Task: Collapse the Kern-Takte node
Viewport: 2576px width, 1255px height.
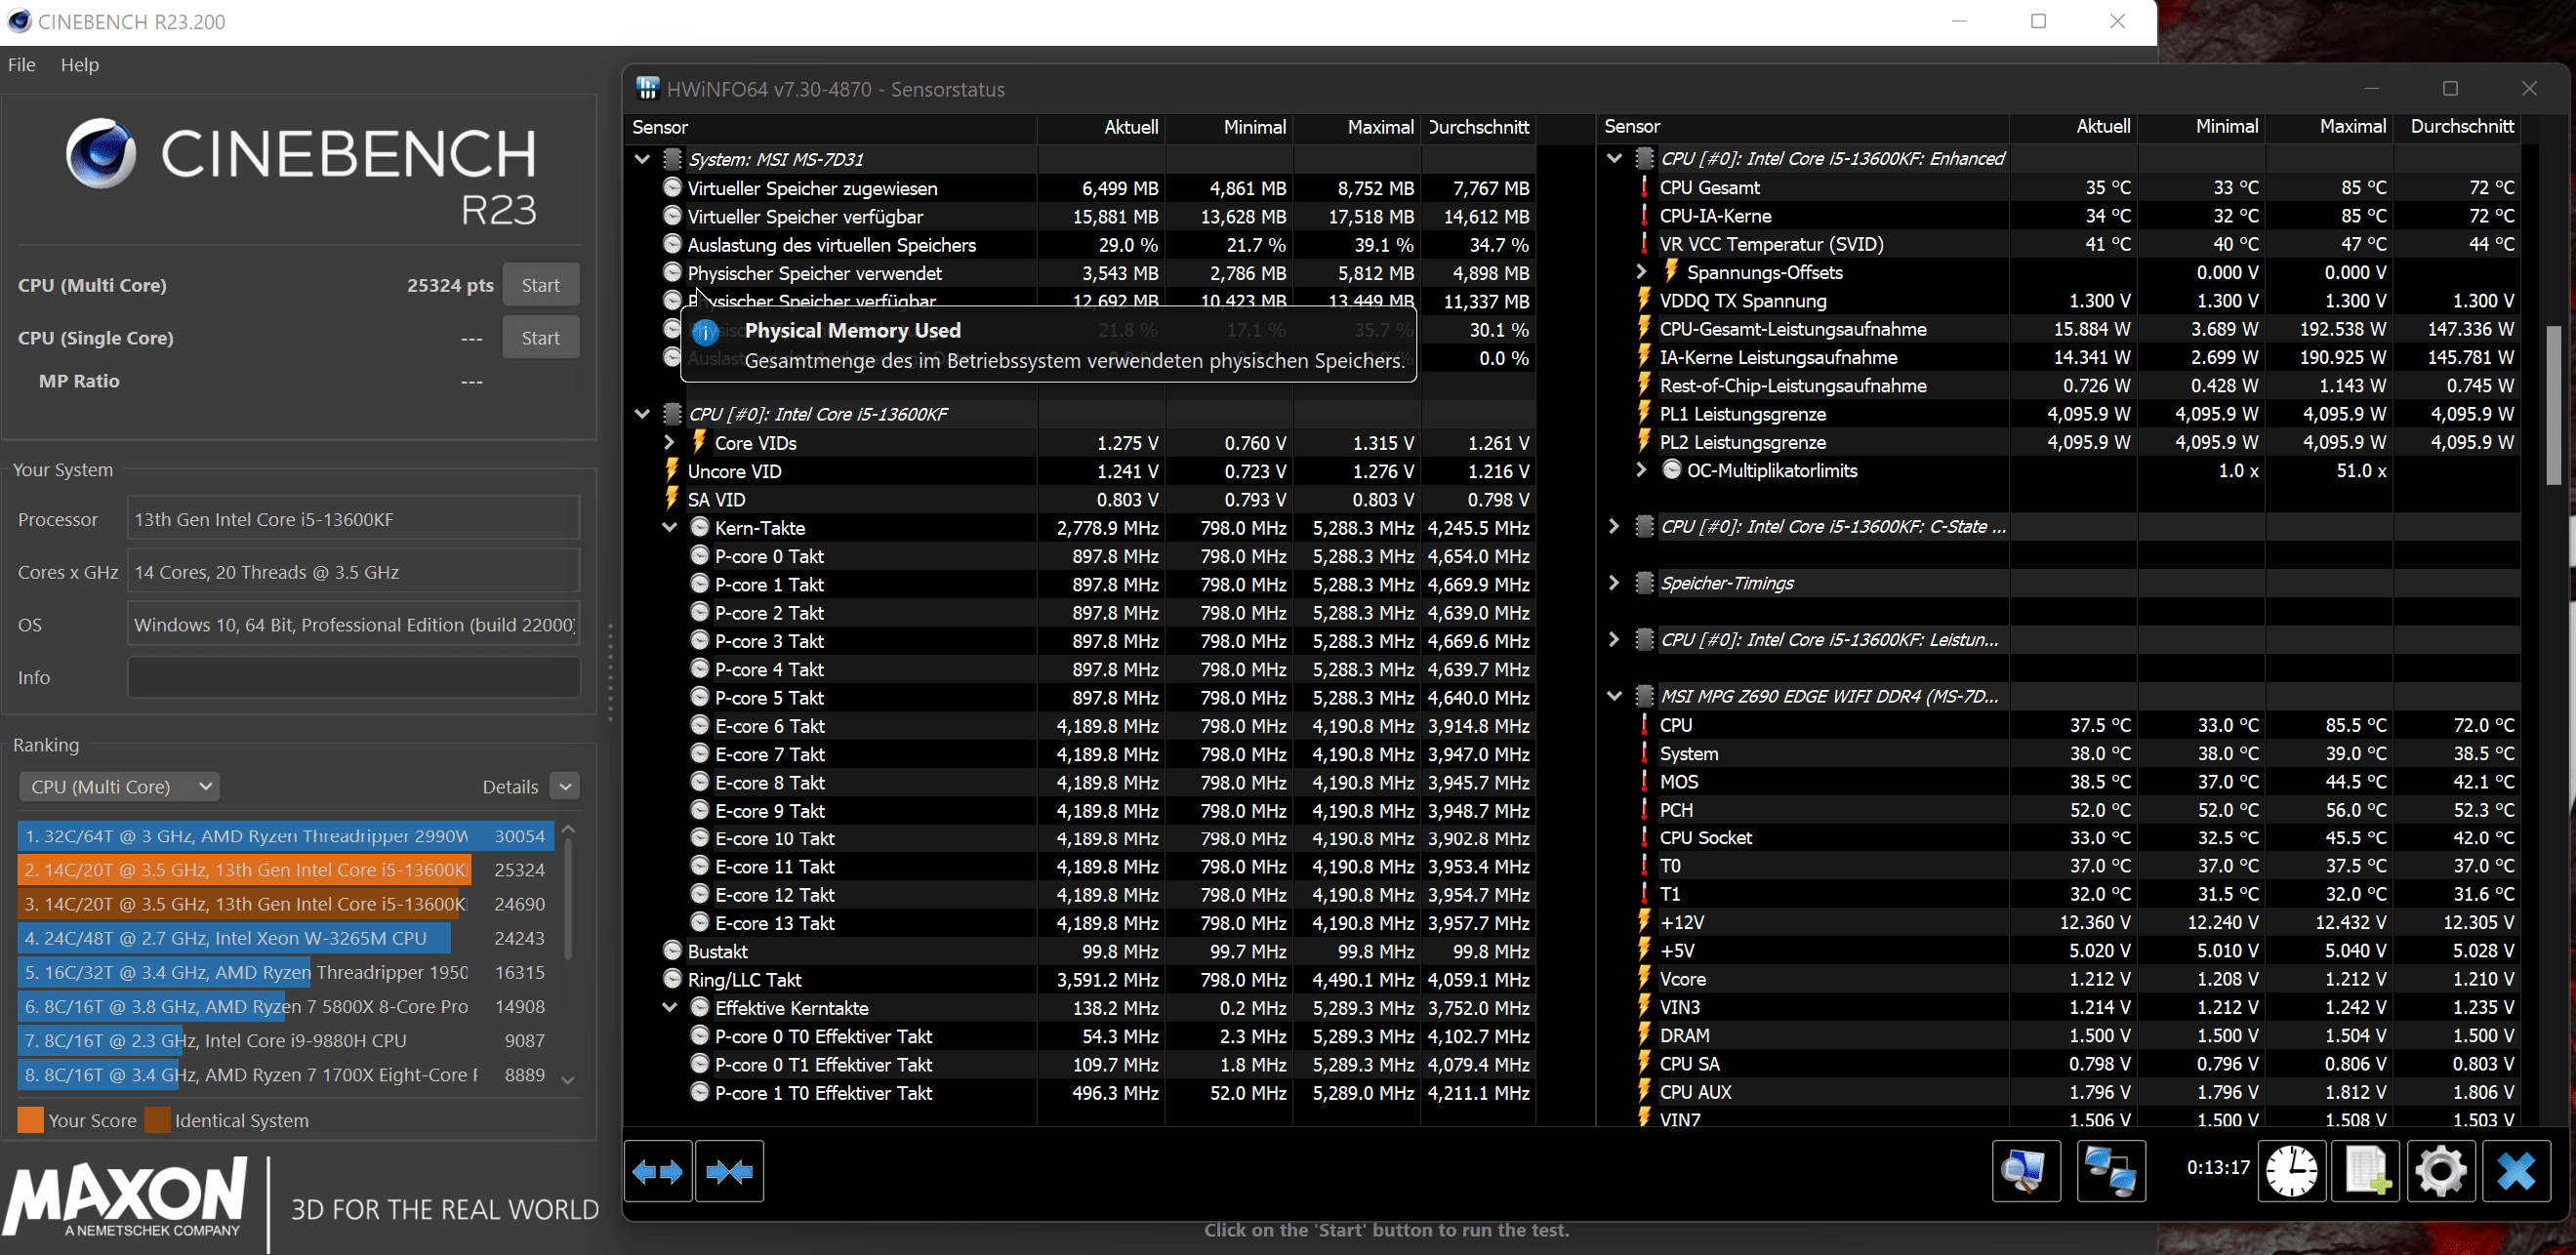Action: point(670,527)
